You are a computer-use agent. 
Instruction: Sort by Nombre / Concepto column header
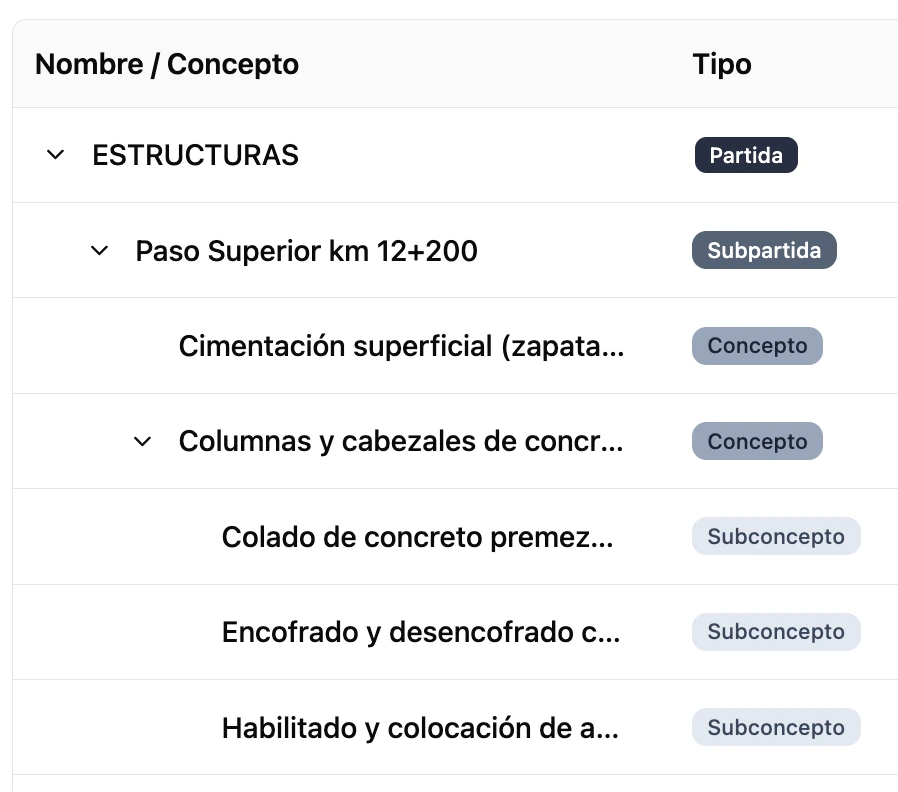tap(167, 64)
